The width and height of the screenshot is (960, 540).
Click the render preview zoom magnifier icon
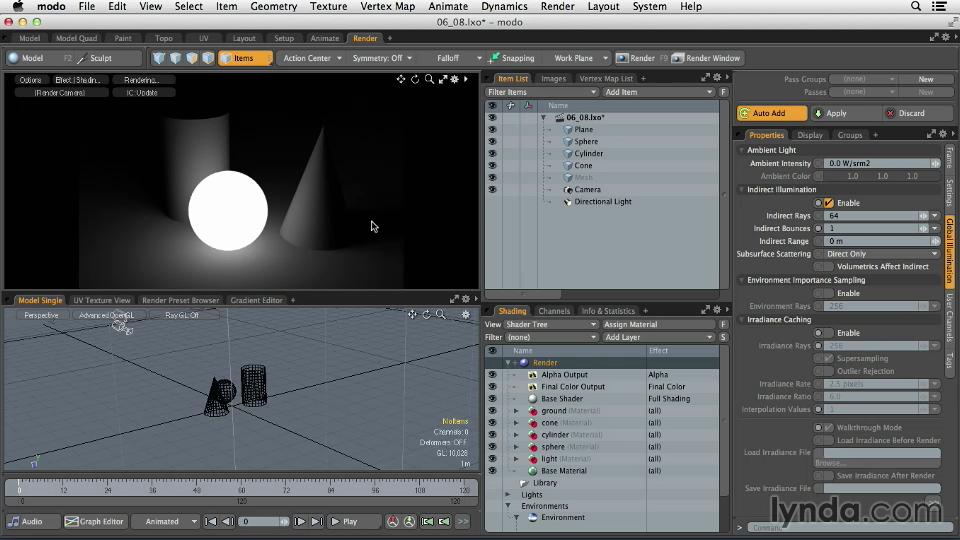click(x=429, y=79)
